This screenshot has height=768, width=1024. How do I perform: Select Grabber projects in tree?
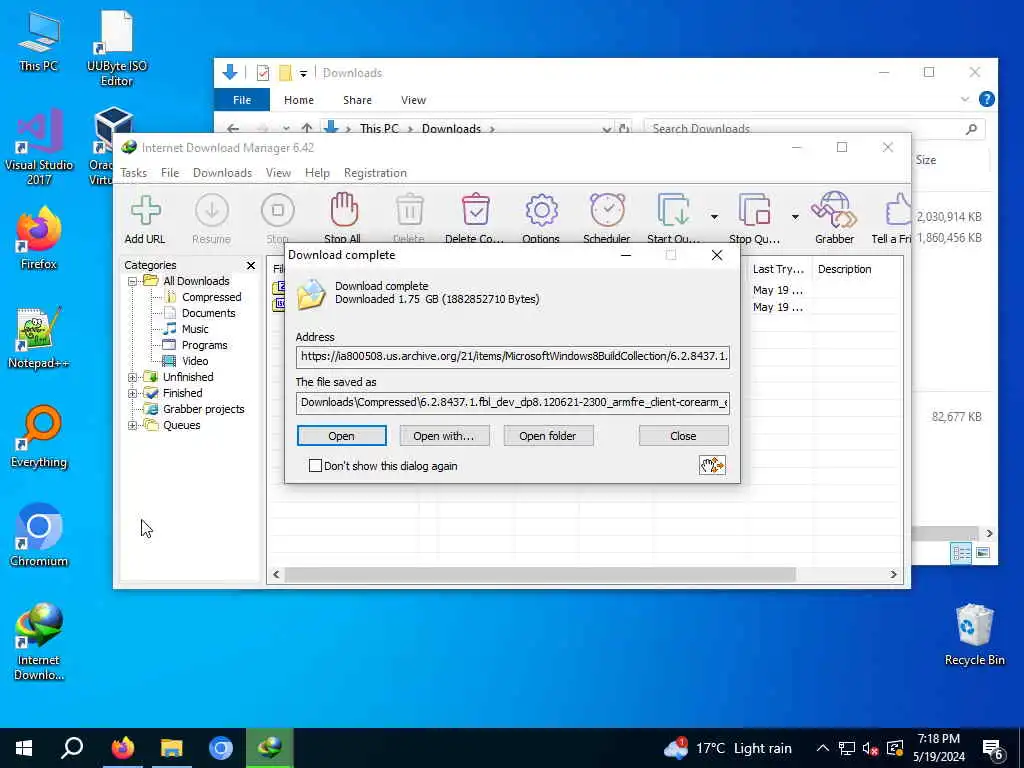(203, 409)
